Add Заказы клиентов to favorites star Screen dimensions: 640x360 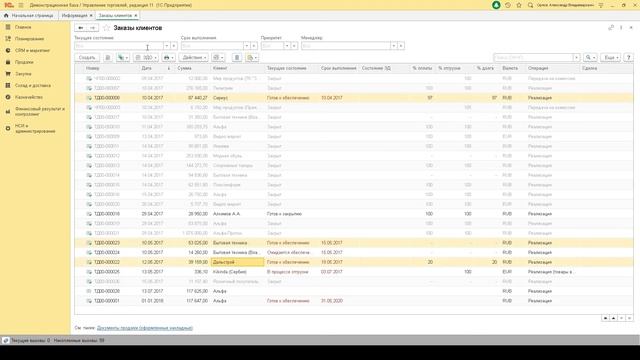(107, 28)
